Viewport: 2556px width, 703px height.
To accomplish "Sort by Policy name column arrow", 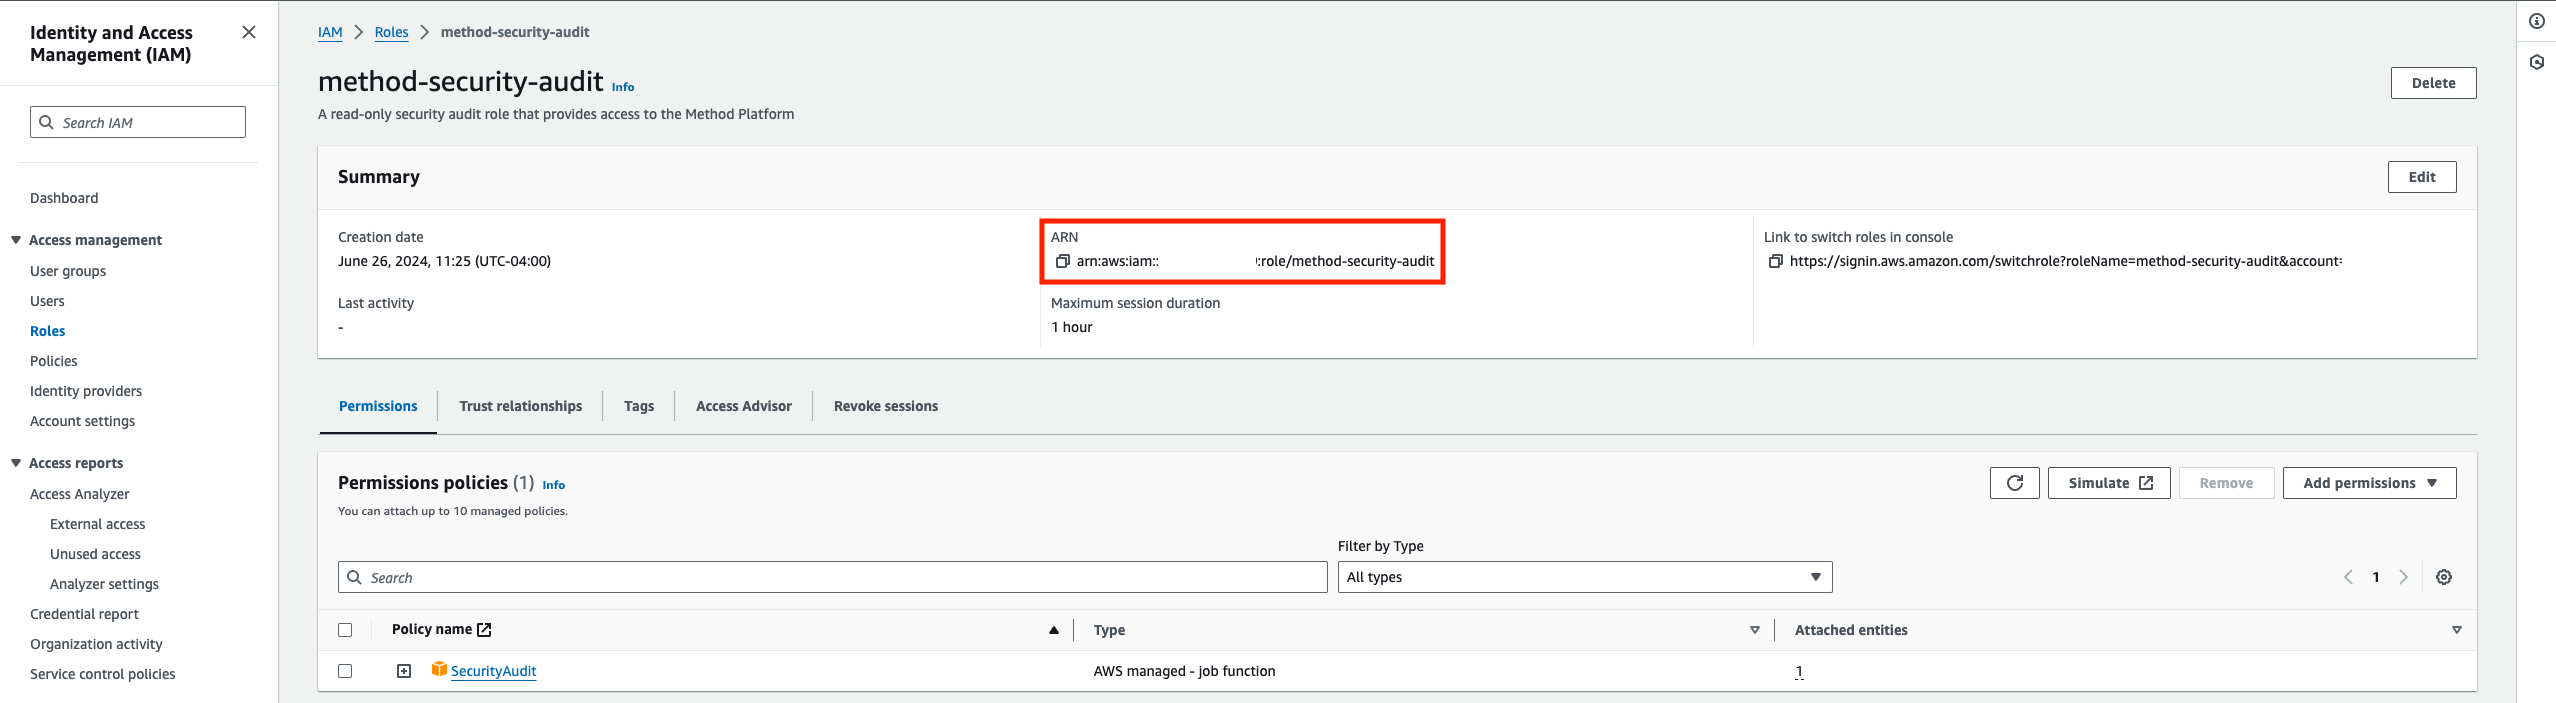I will click(x=1053, y=630).
